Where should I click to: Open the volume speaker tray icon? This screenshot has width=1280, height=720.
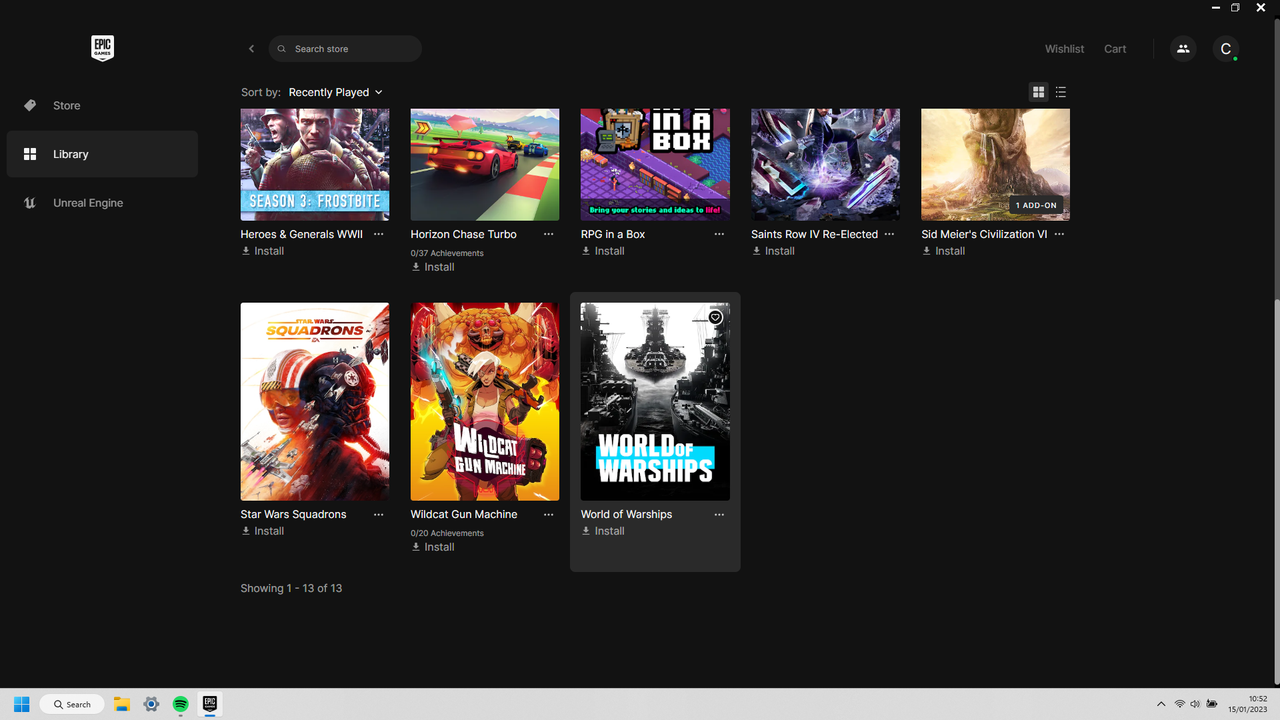[1195, 704]
